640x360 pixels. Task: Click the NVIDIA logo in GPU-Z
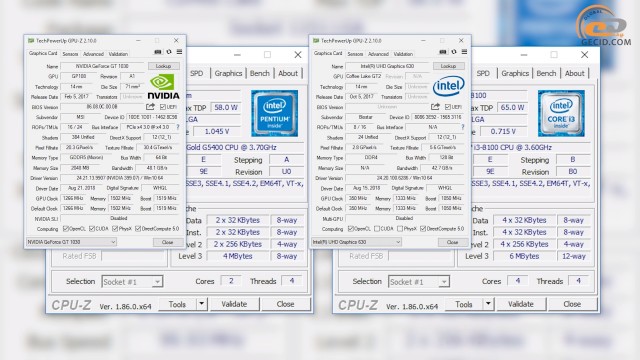163,87
